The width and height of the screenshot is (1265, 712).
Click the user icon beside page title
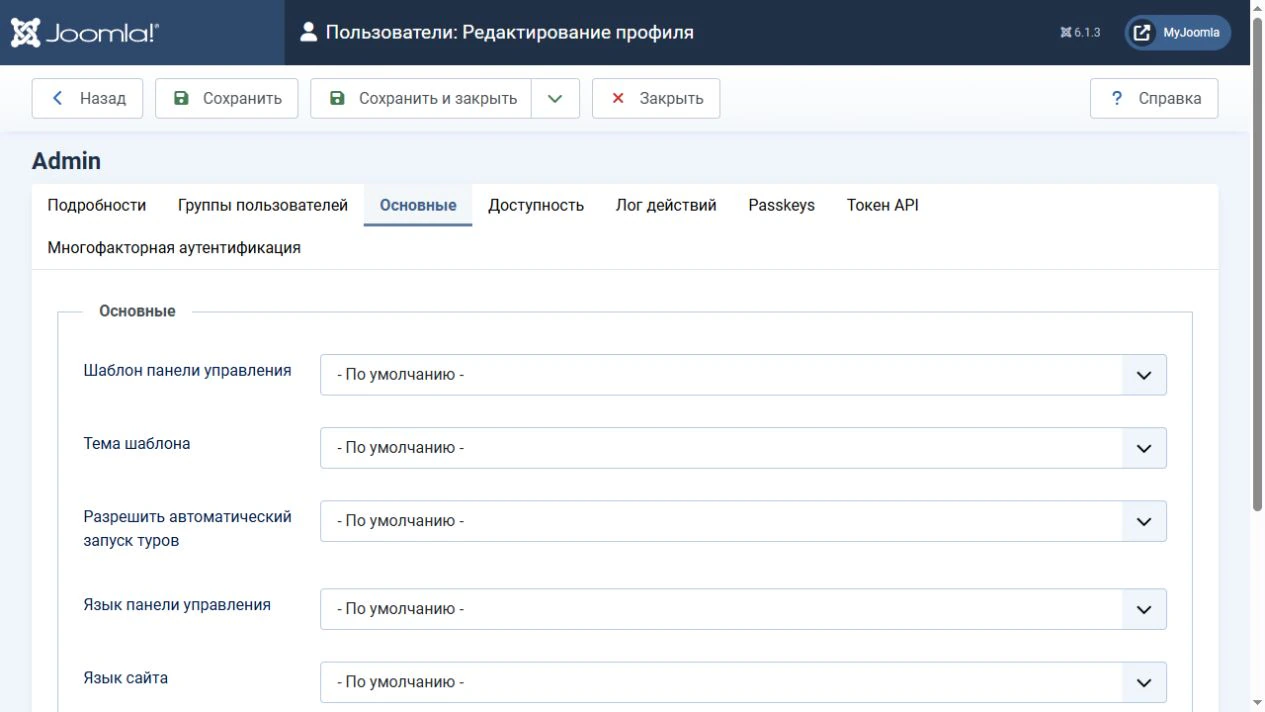[x=309, y=33]
